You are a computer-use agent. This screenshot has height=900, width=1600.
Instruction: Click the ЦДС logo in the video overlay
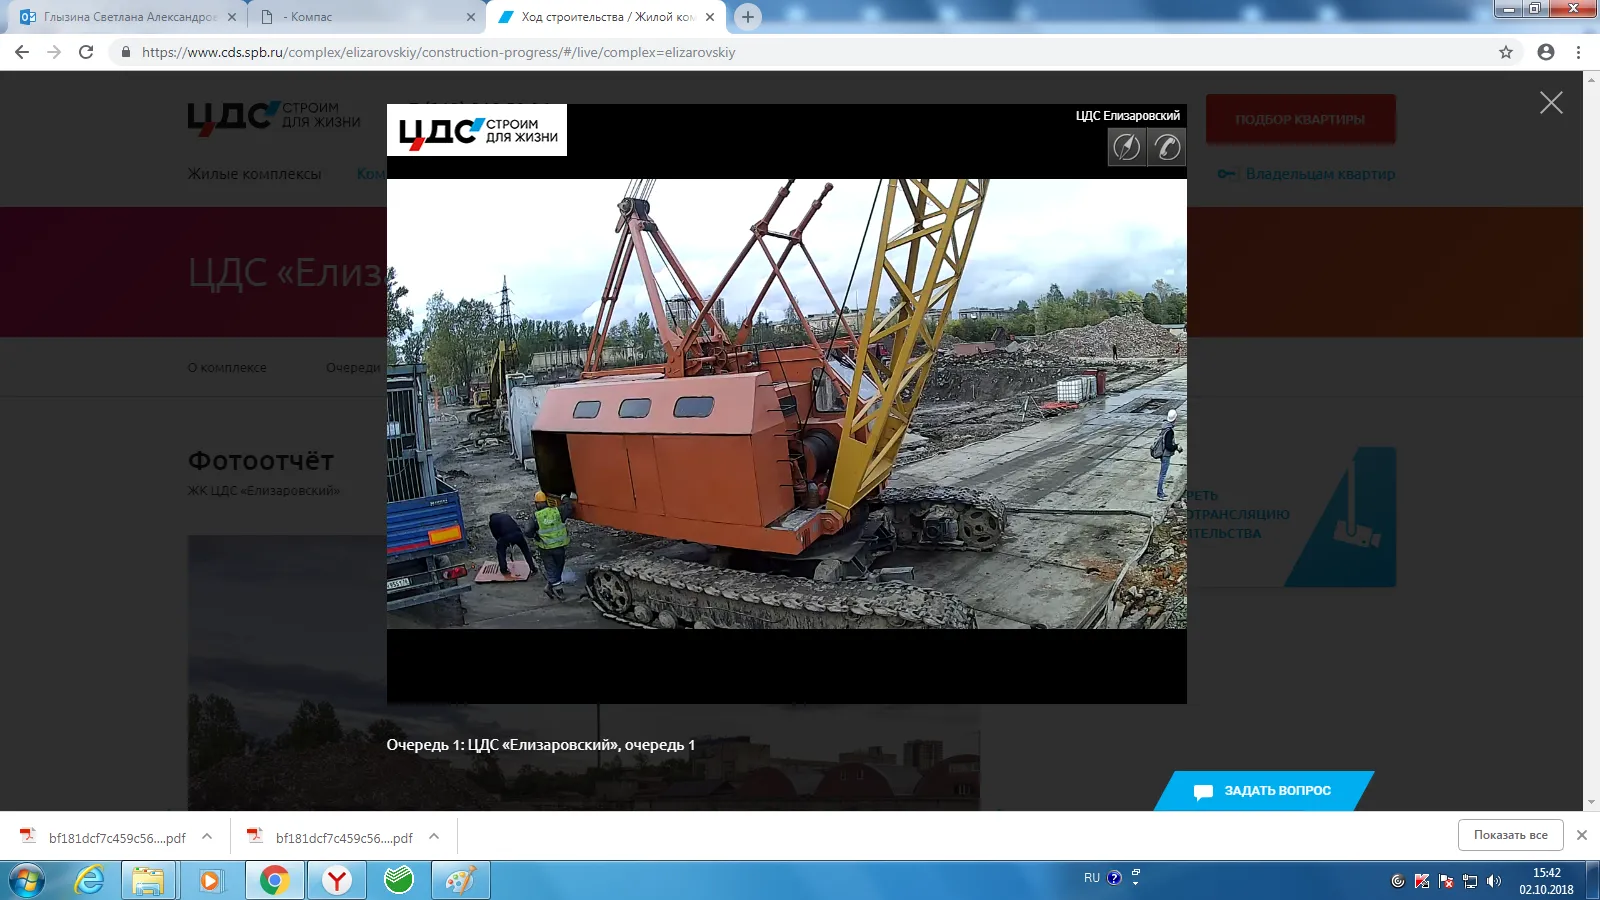pyautogui.click(x=477, y=130)
